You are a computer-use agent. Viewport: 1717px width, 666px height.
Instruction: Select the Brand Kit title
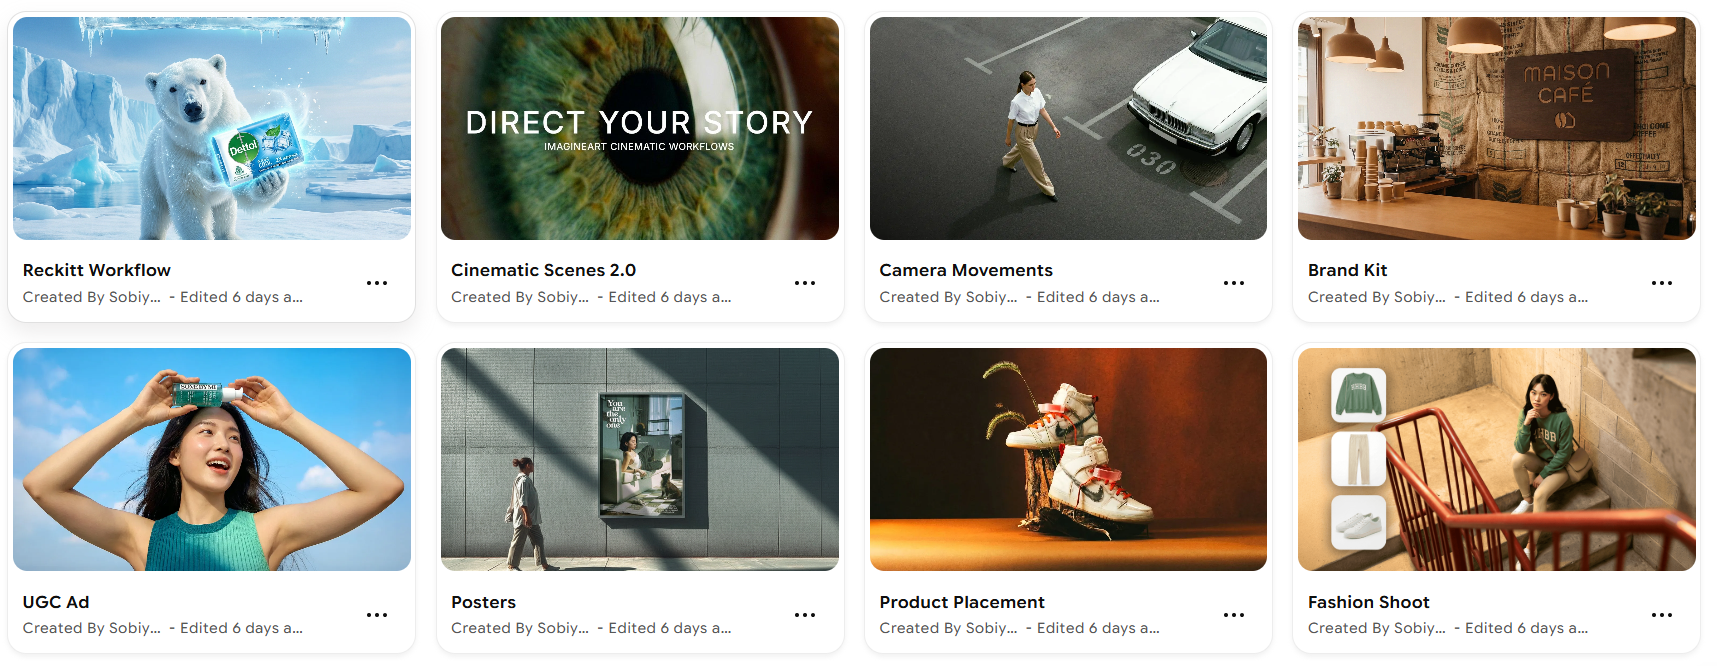(x=1347, y=270)
